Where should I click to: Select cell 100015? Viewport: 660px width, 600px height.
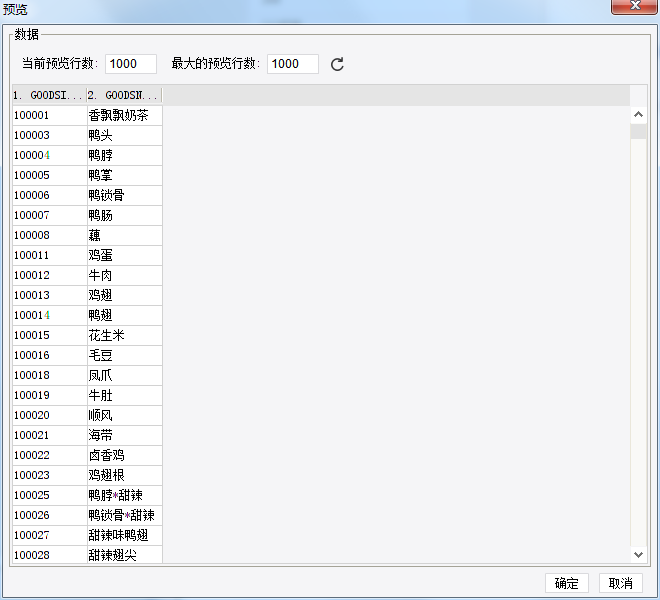click(x=50, y=335)
